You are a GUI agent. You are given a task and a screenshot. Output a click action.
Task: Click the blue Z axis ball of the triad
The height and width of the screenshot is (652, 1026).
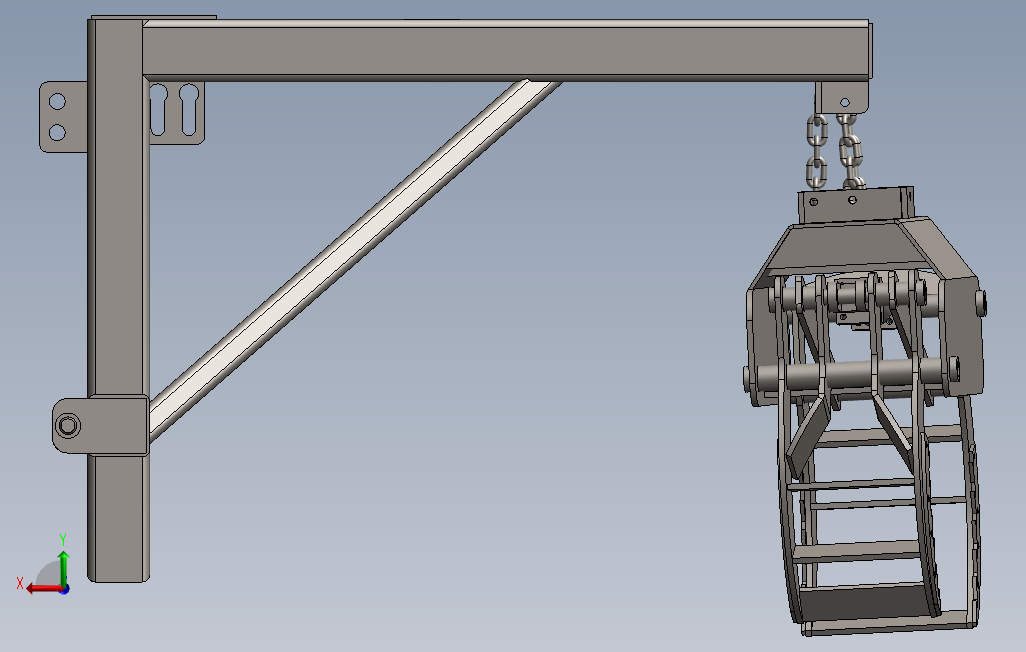[x=64, y=589]
